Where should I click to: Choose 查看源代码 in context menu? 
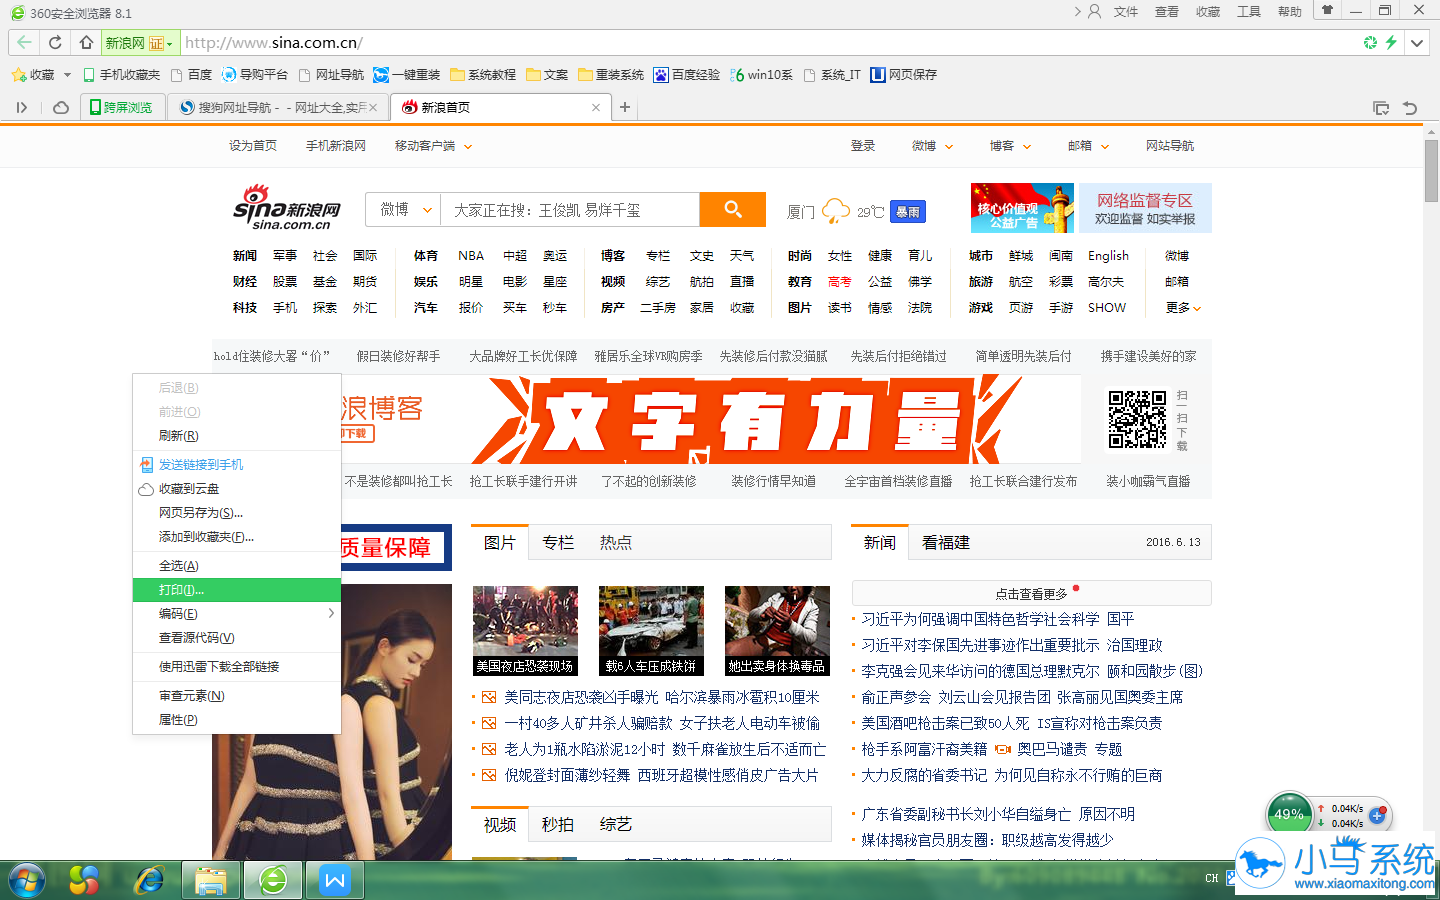pos(237,638)
